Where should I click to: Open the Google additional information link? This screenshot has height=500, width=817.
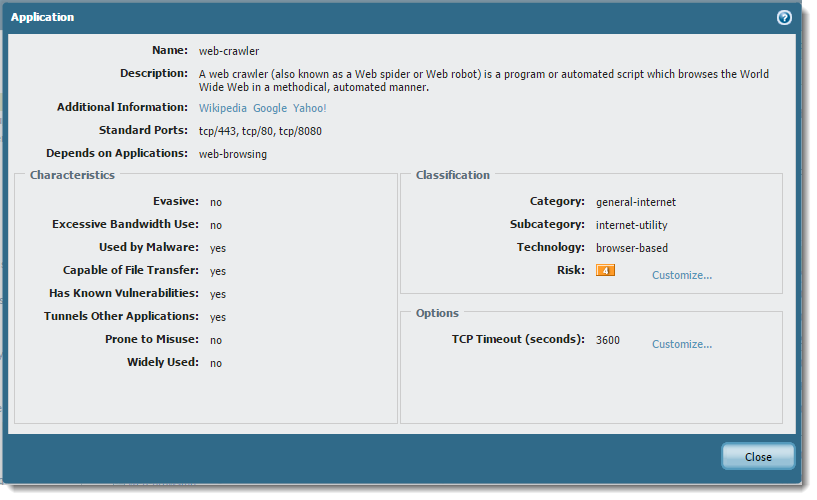pos(270,108)
